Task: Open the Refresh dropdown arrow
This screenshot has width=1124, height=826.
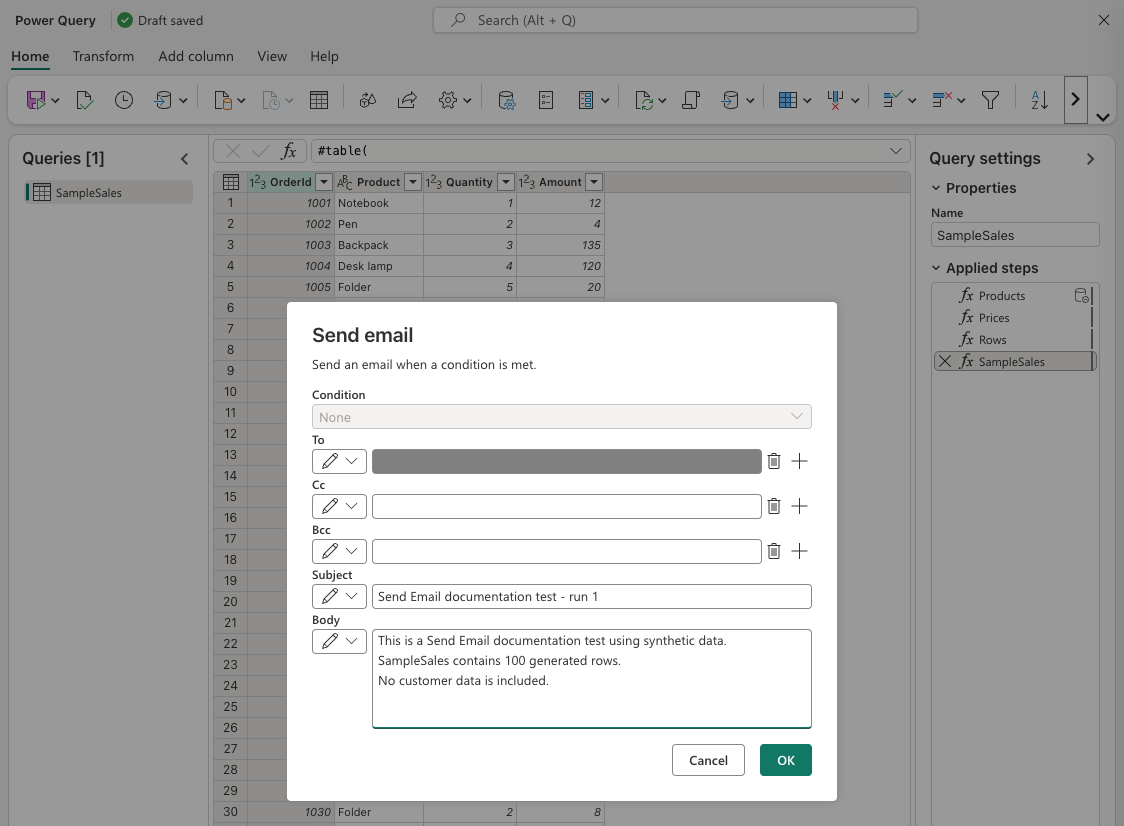Action: click(x=662, y=100)
